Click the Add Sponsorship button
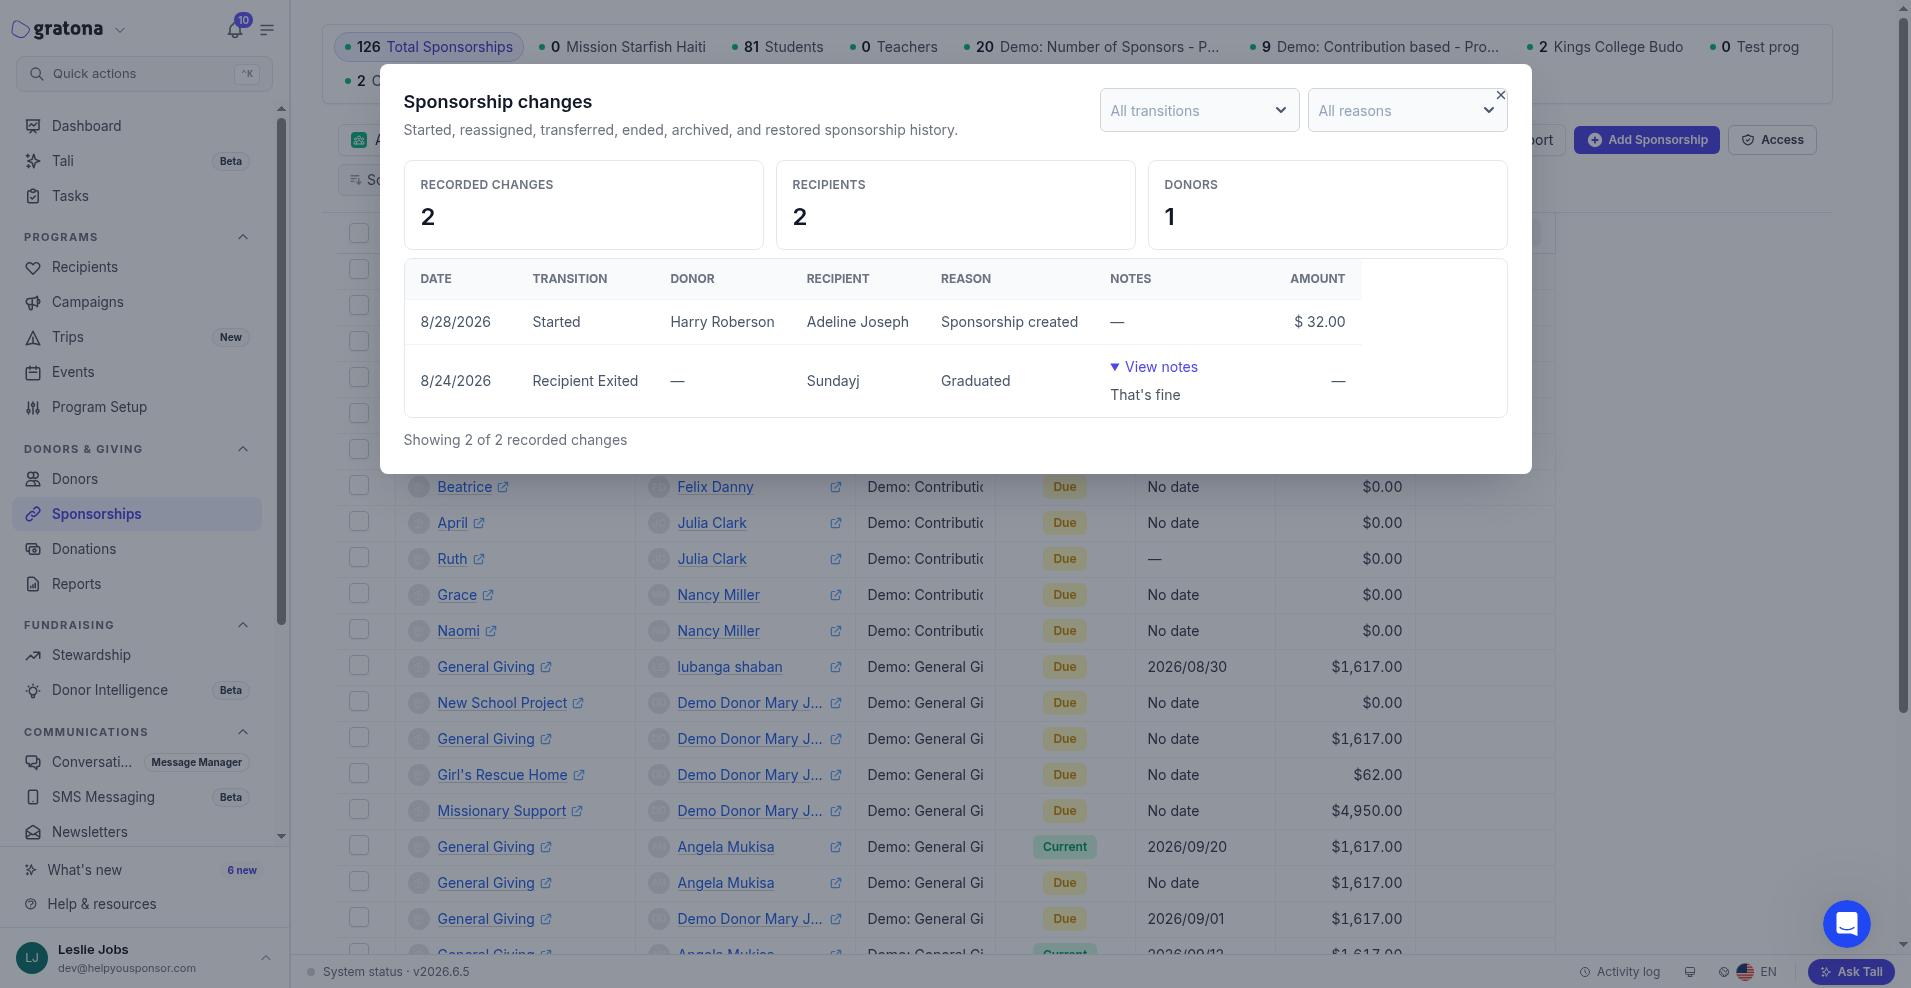 coord(1646,140)
